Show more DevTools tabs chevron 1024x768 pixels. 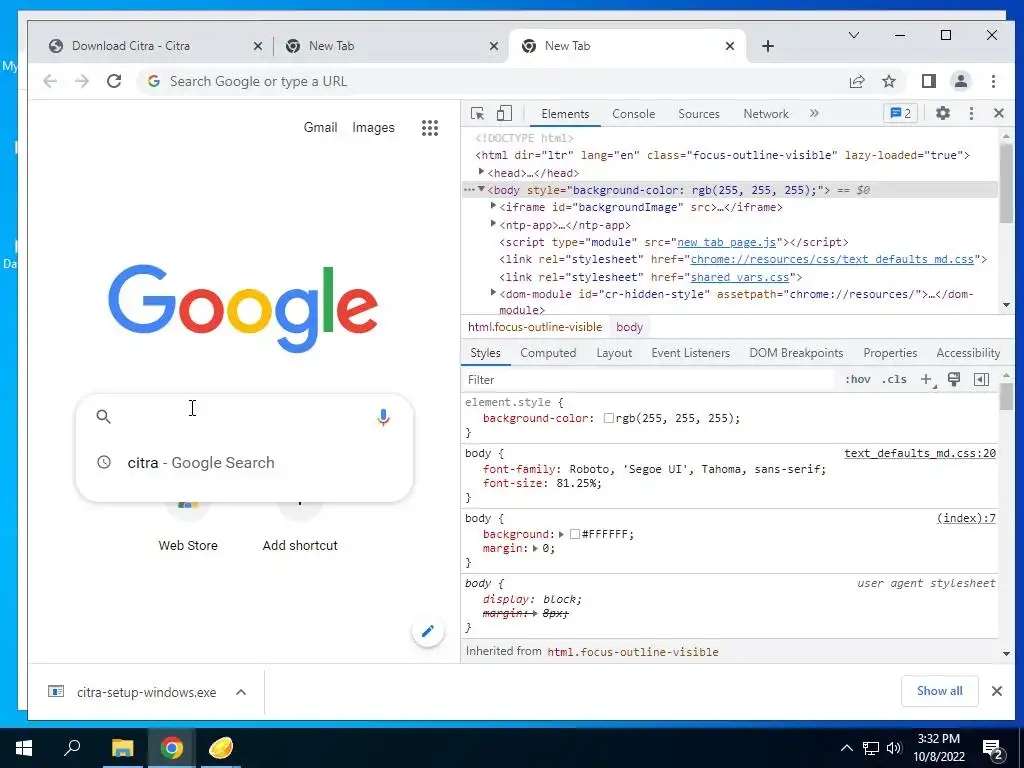pos(814,113)
